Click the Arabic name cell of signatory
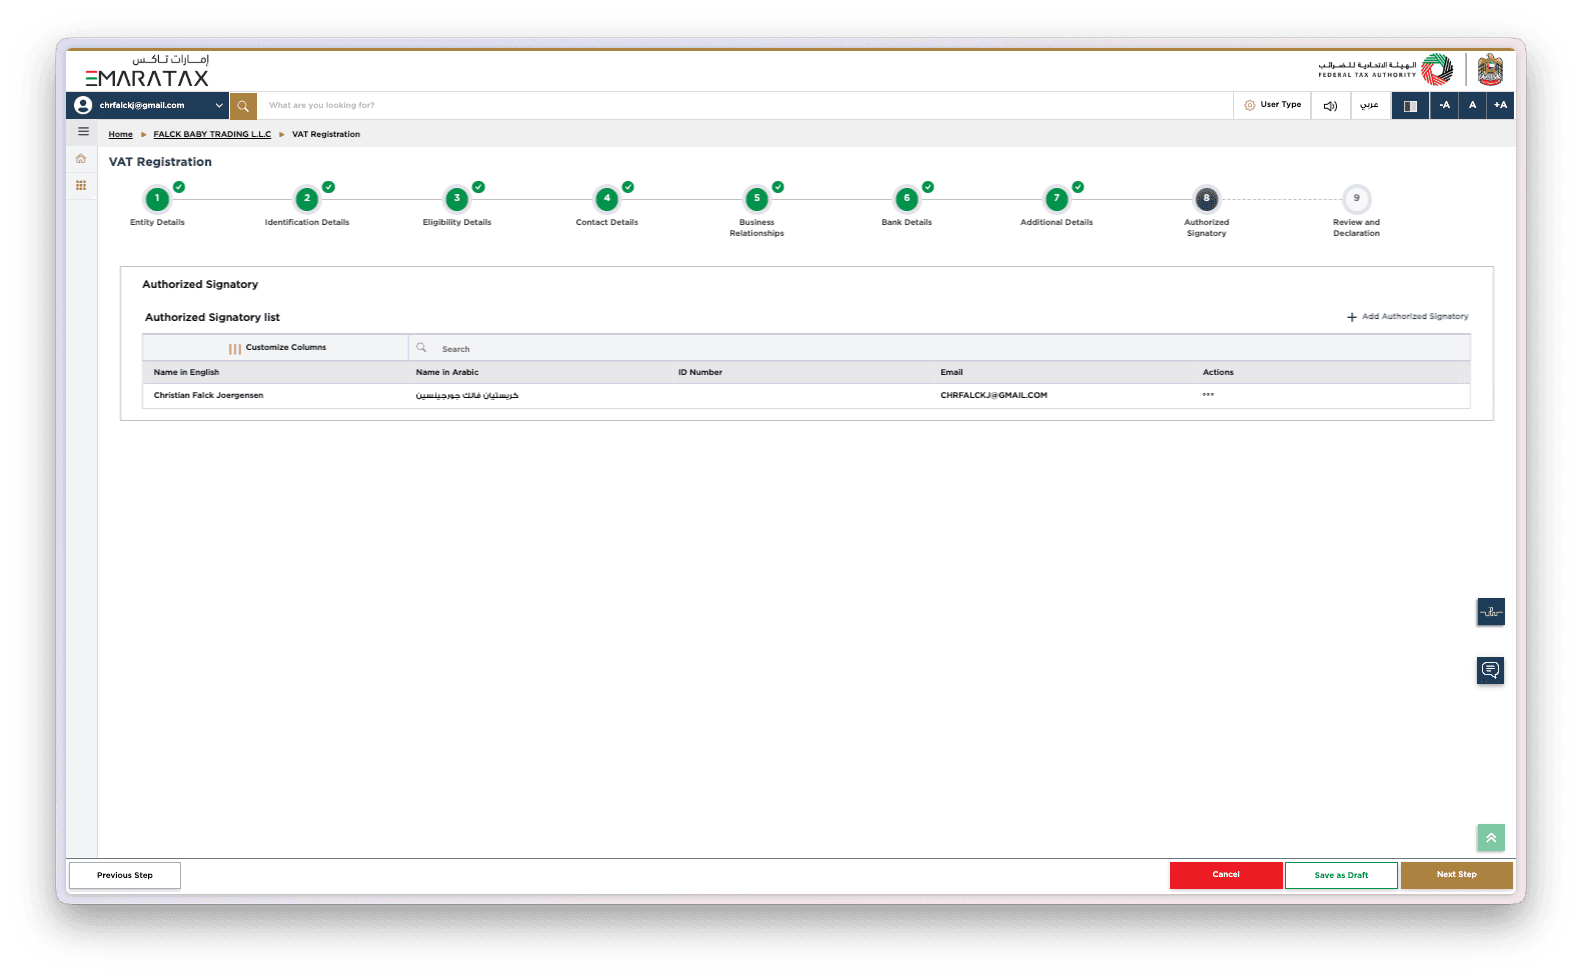 pos(467,396)
